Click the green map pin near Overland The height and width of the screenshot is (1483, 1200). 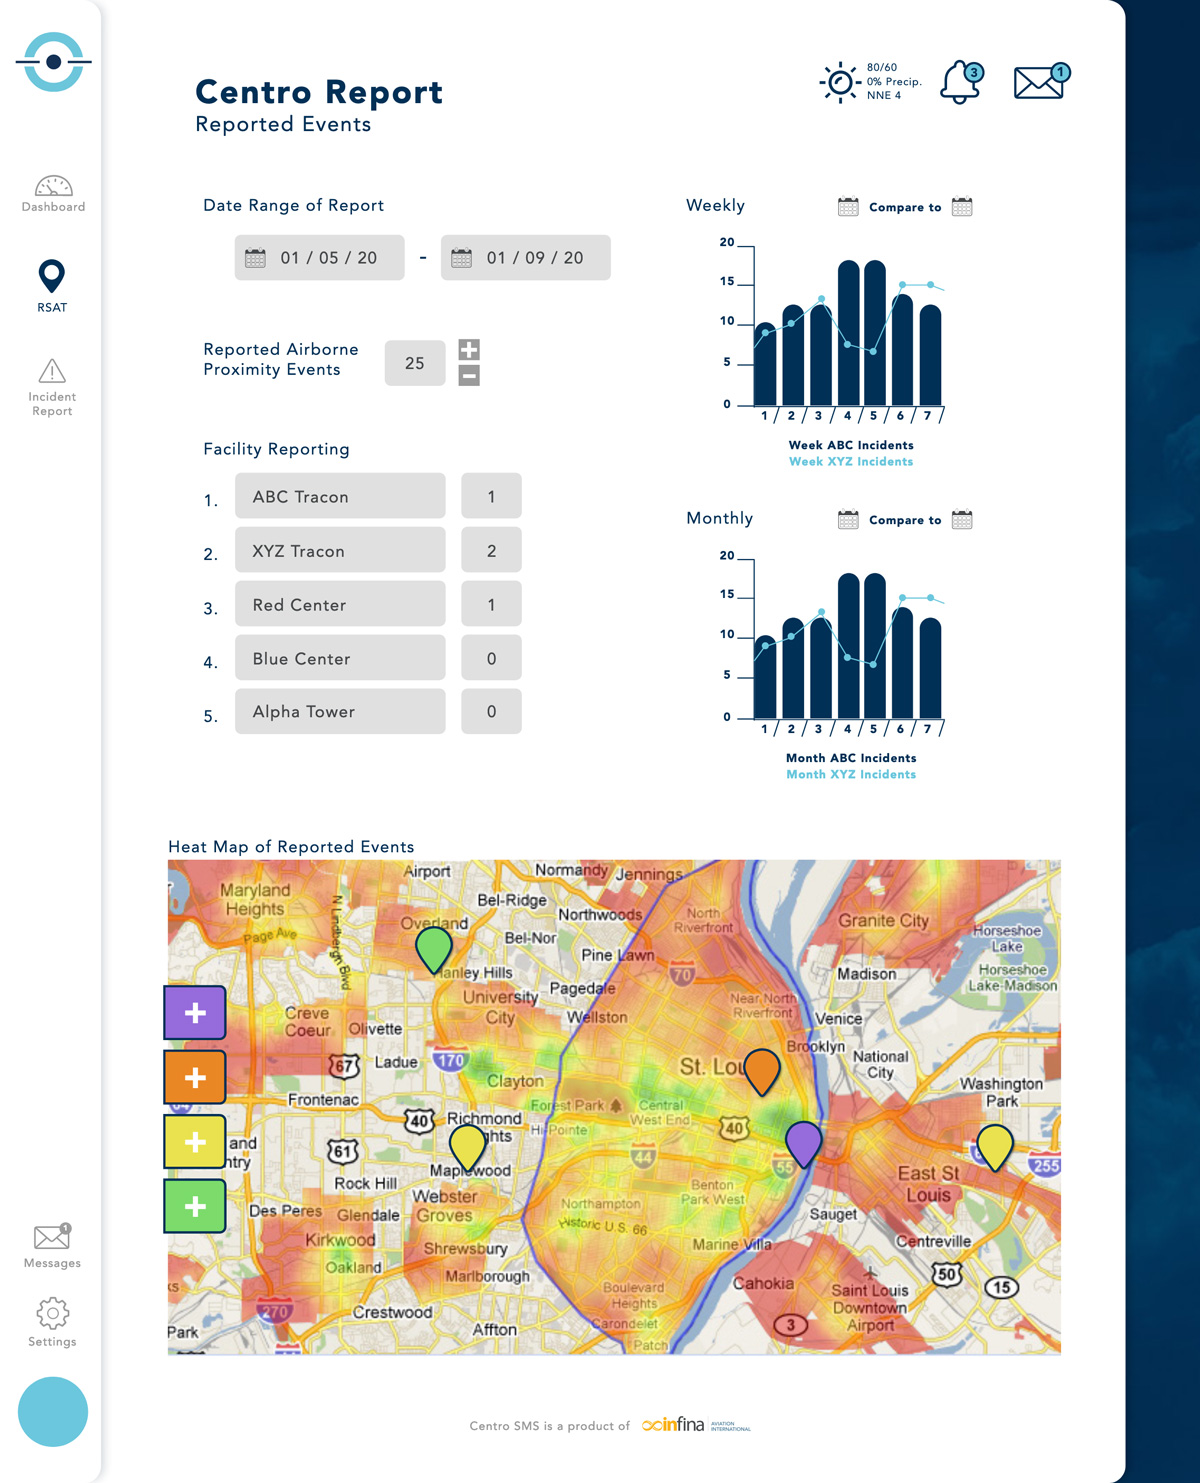(x=434, y=948)
